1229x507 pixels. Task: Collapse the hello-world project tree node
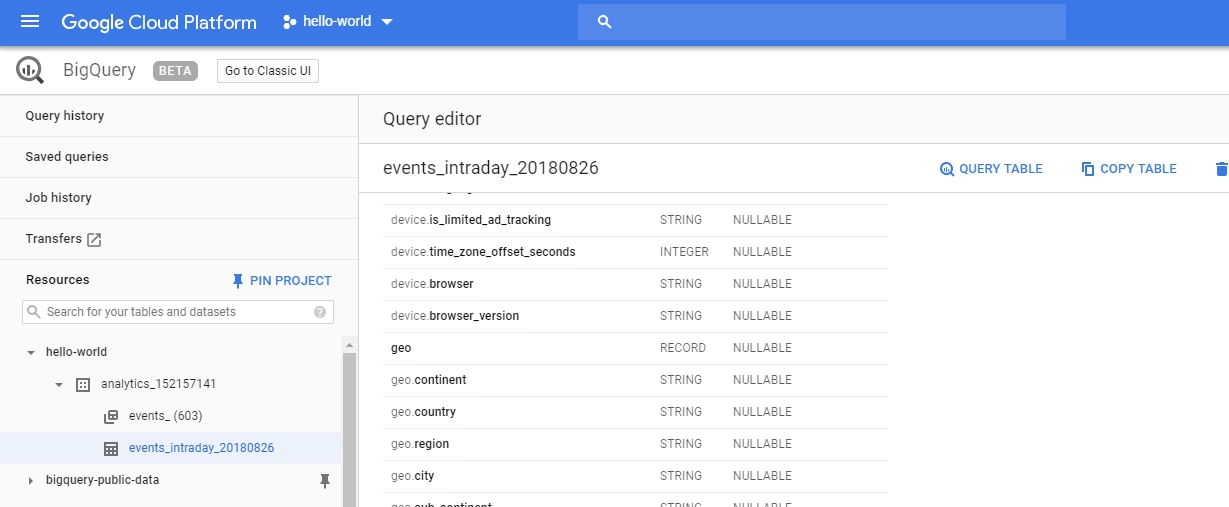click(31, 353)
